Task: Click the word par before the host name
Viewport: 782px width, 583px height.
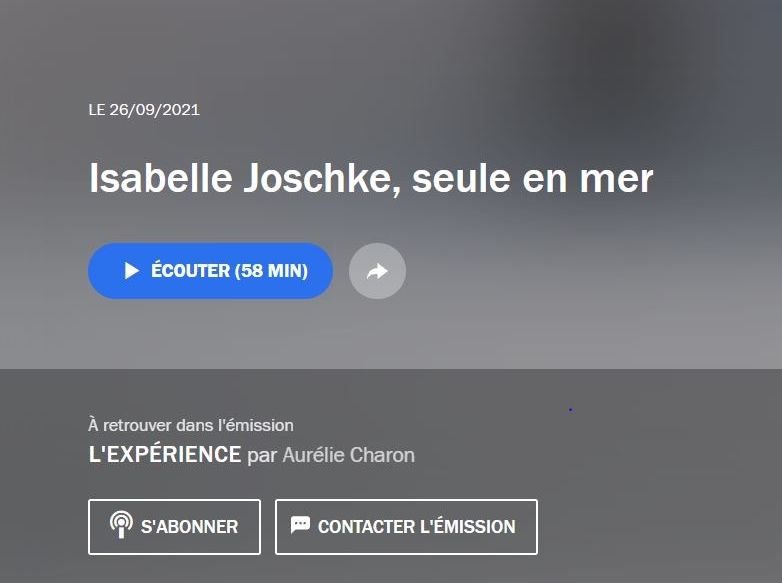Action: pos(262,456)
